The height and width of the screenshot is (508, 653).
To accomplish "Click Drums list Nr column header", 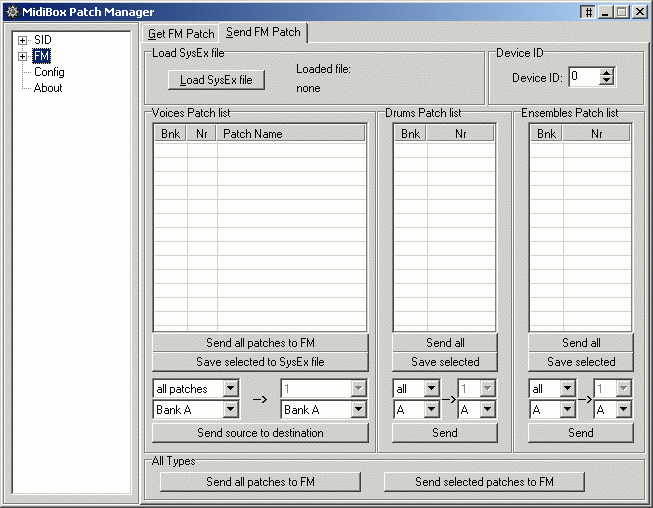I will tap(460, 134).
